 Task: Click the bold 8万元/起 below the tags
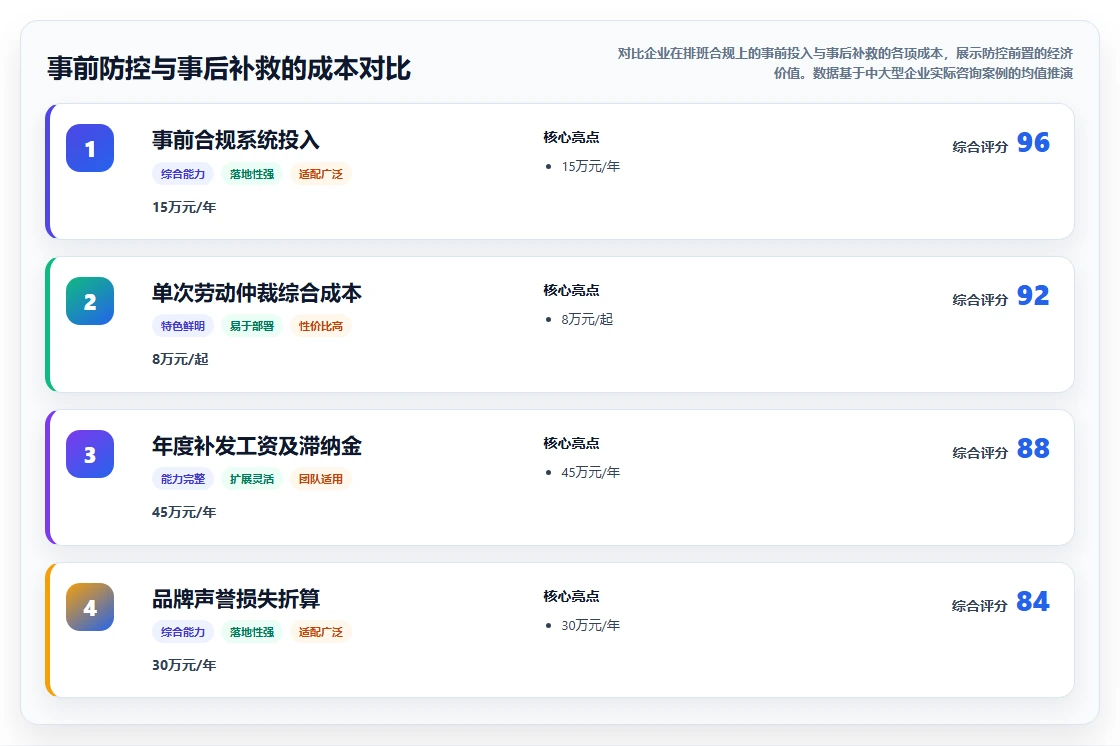point(180,359)
